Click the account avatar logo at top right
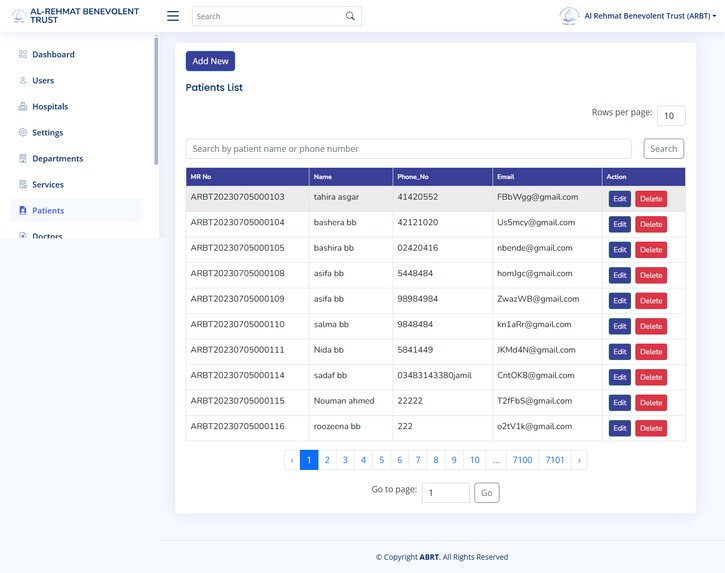Viewport: 725px width, 573px height. 569,16
